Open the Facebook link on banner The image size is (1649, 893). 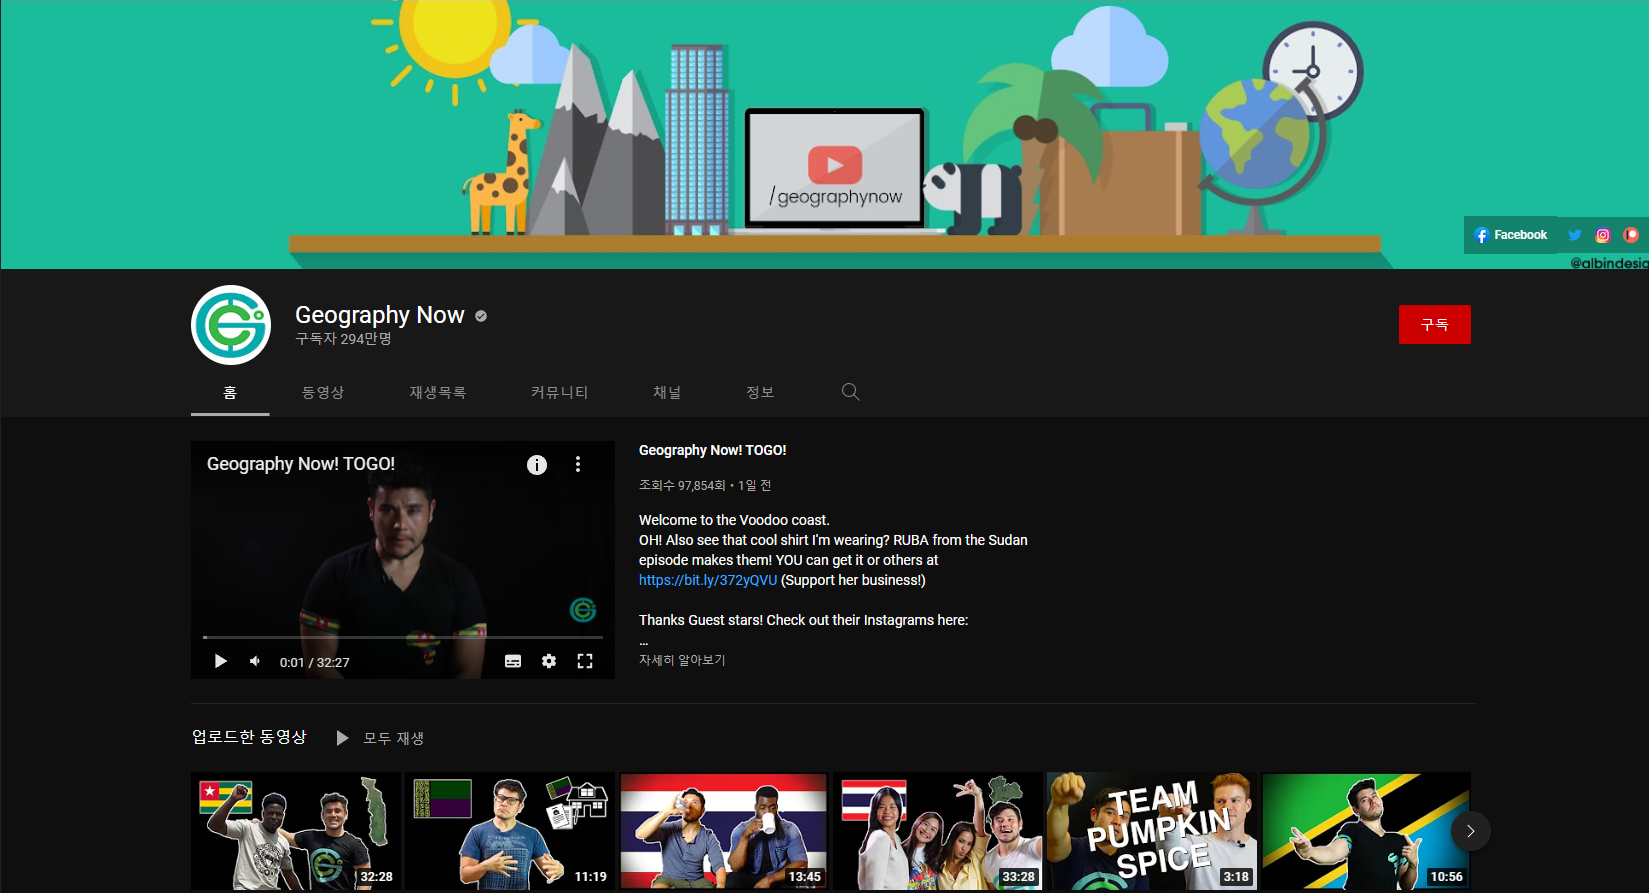[x=1511, y=235]
